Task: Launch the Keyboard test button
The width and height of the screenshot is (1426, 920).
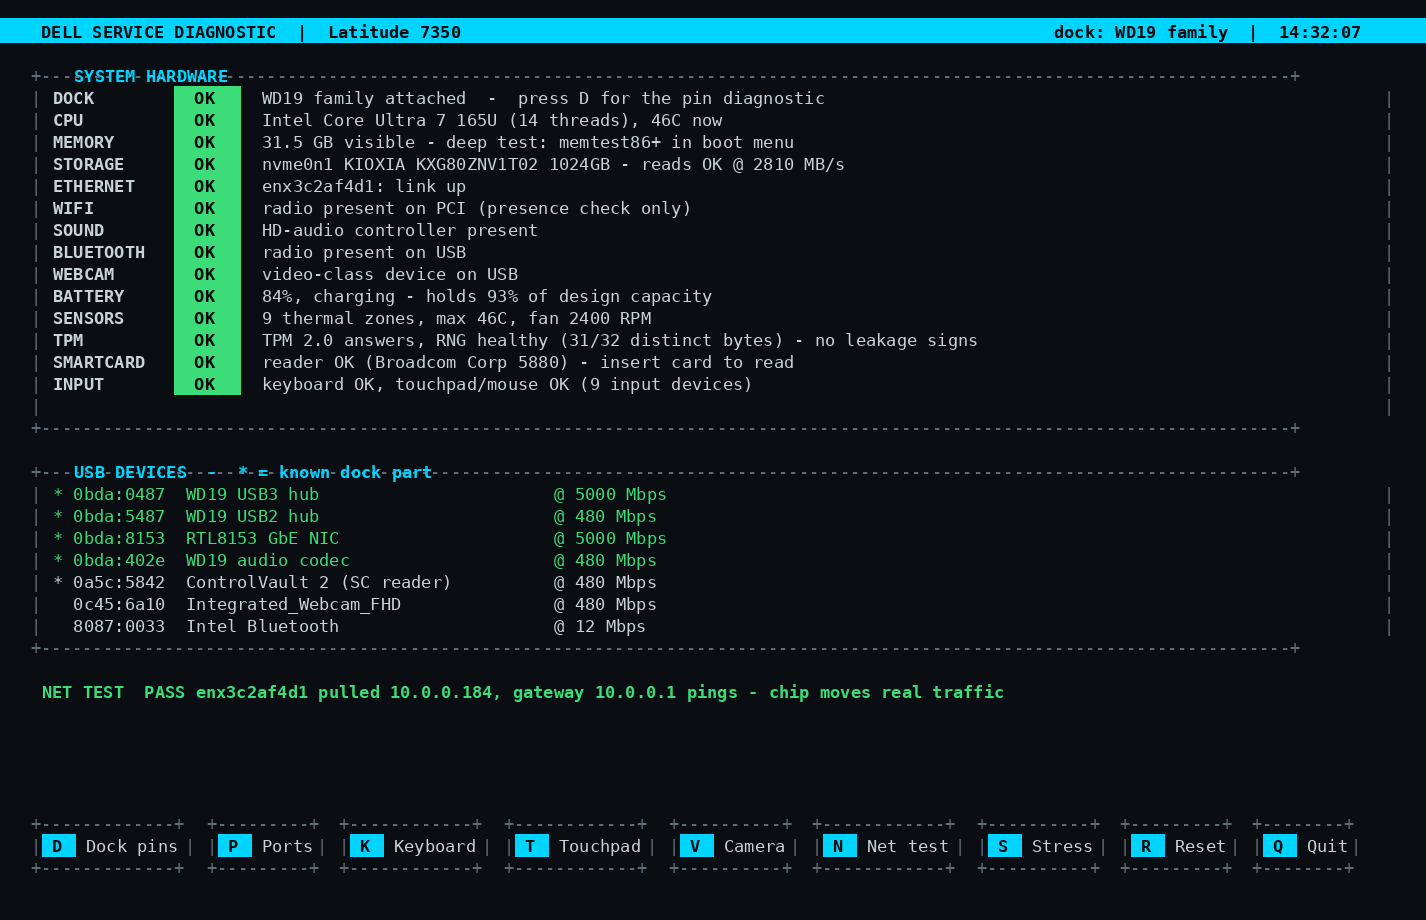Action: coord(413,846)
